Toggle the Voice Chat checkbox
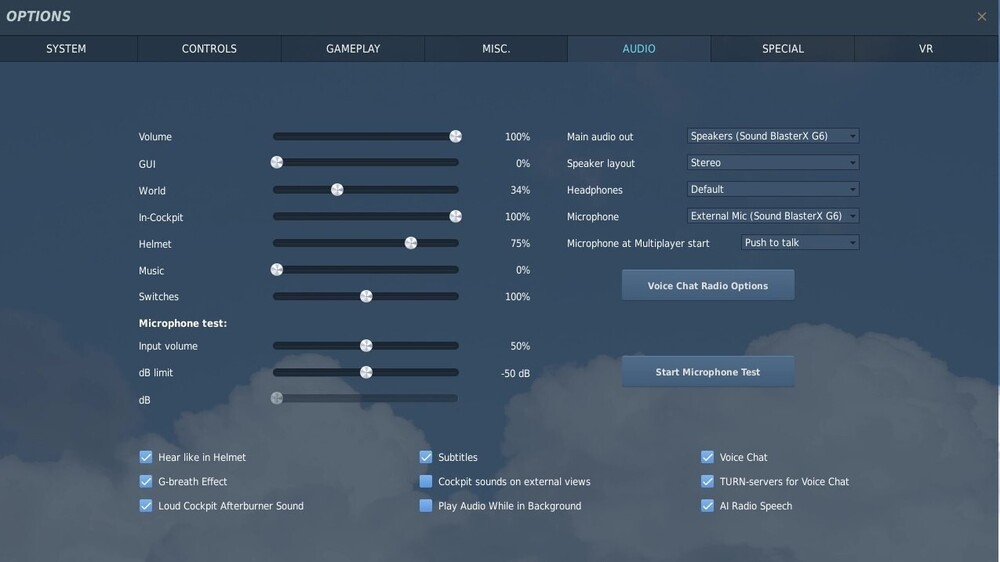1000x562 pixels. (x=707, y=457)
